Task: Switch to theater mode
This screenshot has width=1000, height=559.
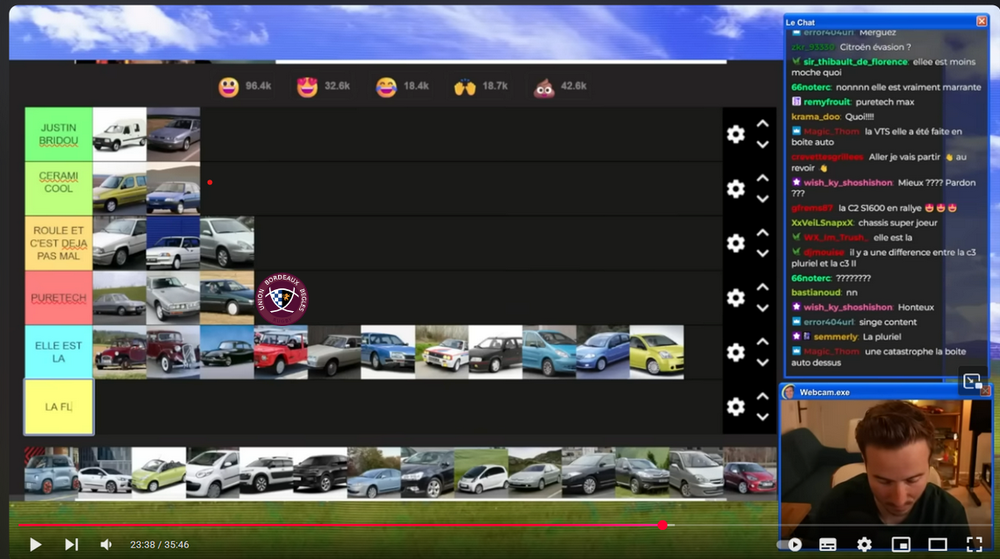Action: click(938, 544)
